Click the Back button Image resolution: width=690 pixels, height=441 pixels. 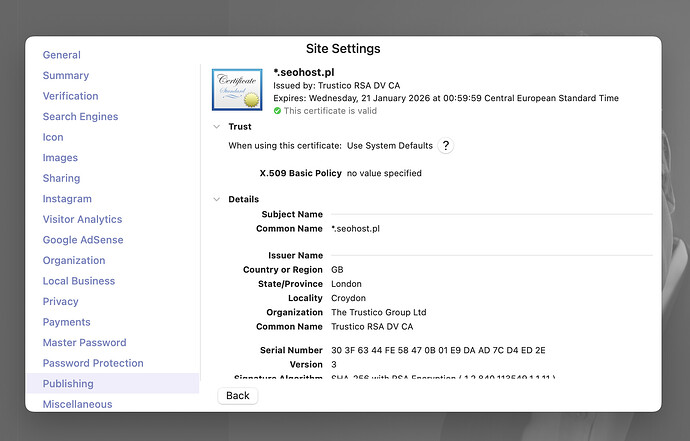[238, 396]
